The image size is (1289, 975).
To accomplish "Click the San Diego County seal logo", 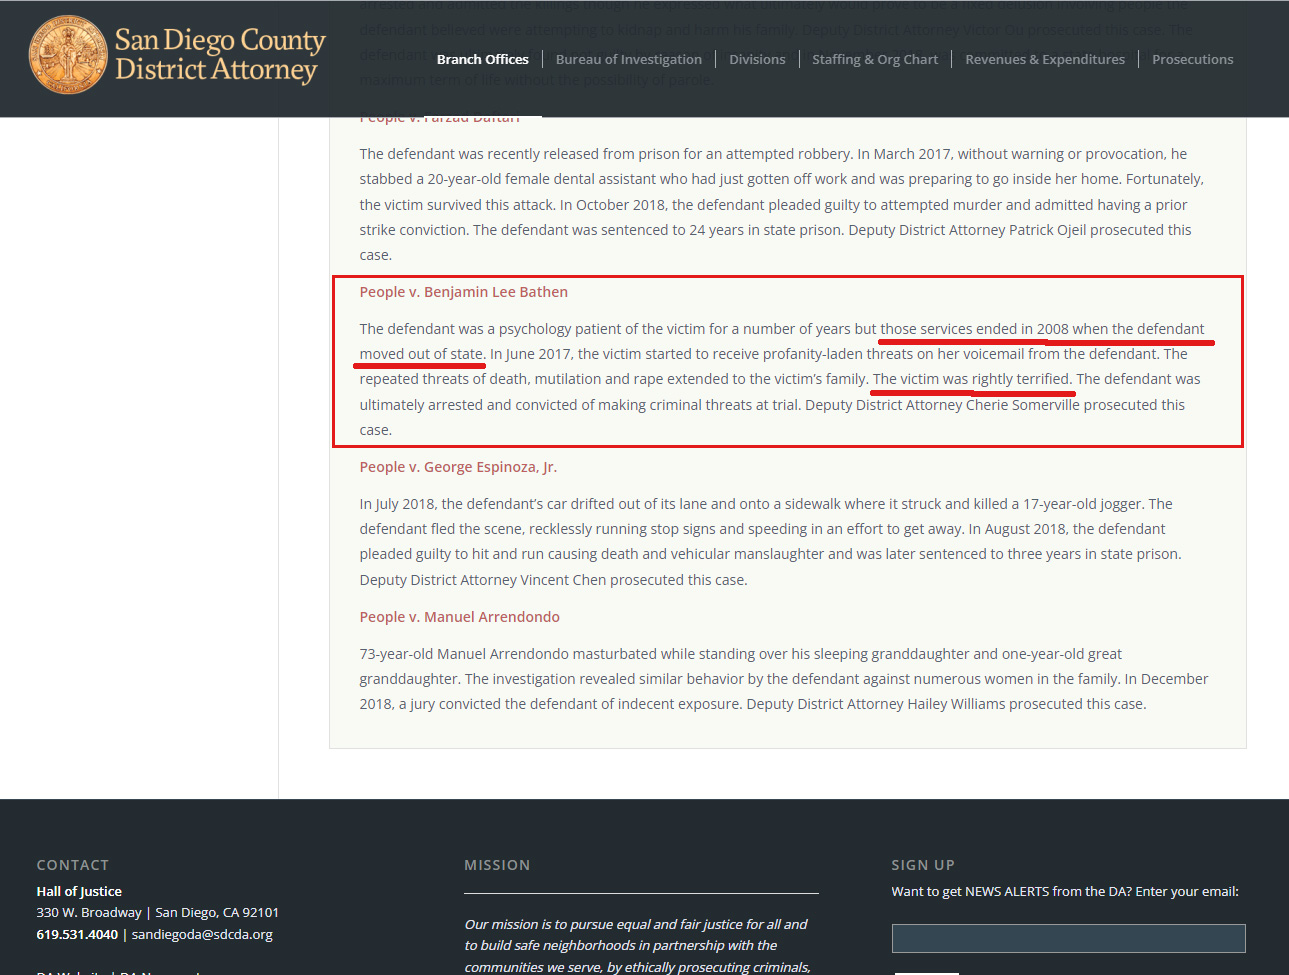I will click(x=68, y=55).
